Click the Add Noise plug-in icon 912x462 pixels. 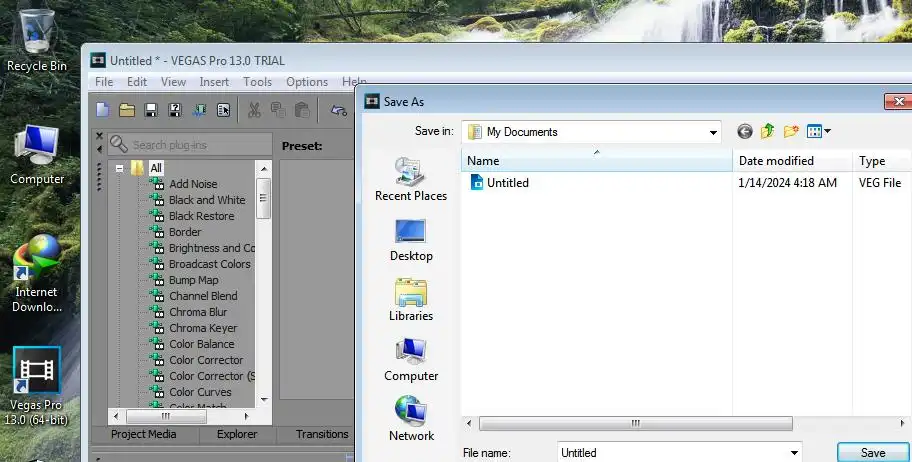point(157,184)
